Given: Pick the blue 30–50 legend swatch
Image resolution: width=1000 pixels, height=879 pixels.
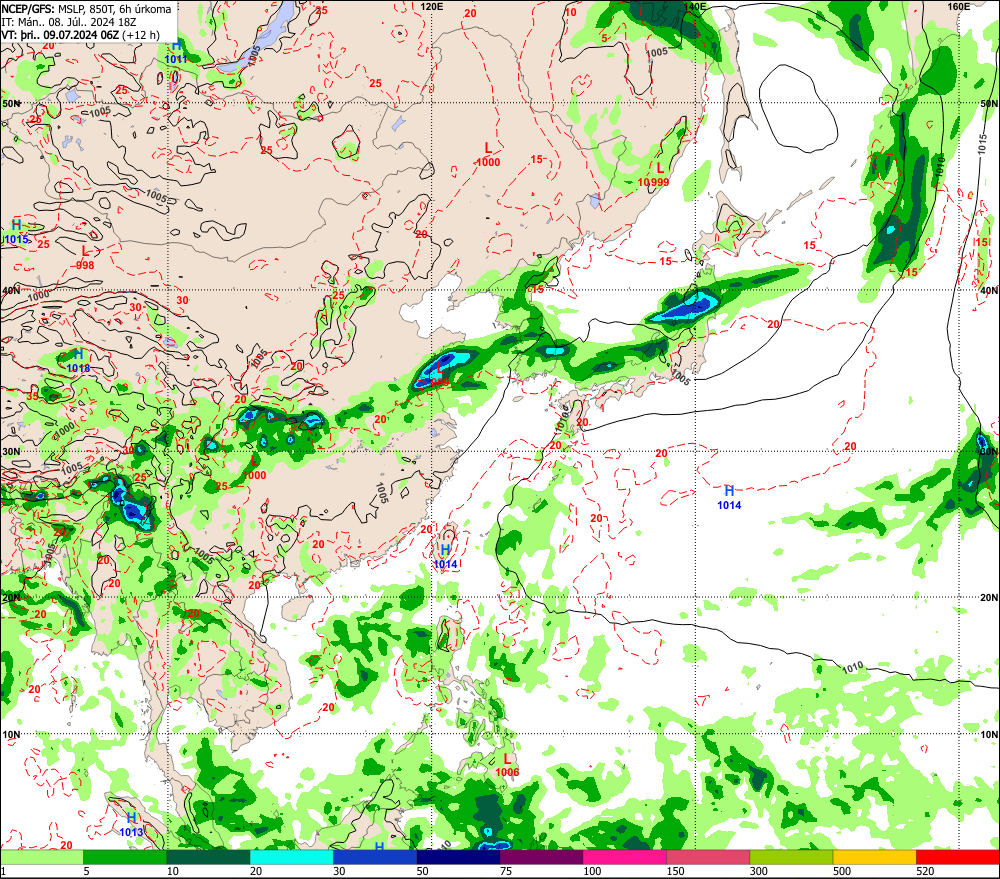Looking at the screenshot, I should [375, 857].
